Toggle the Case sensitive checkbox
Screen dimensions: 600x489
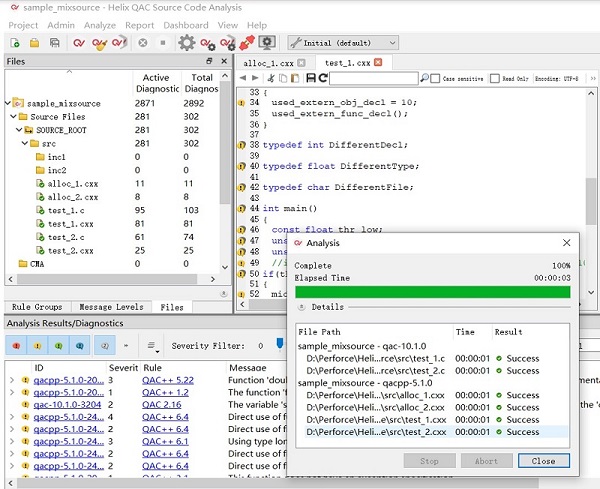pos(435,78)
